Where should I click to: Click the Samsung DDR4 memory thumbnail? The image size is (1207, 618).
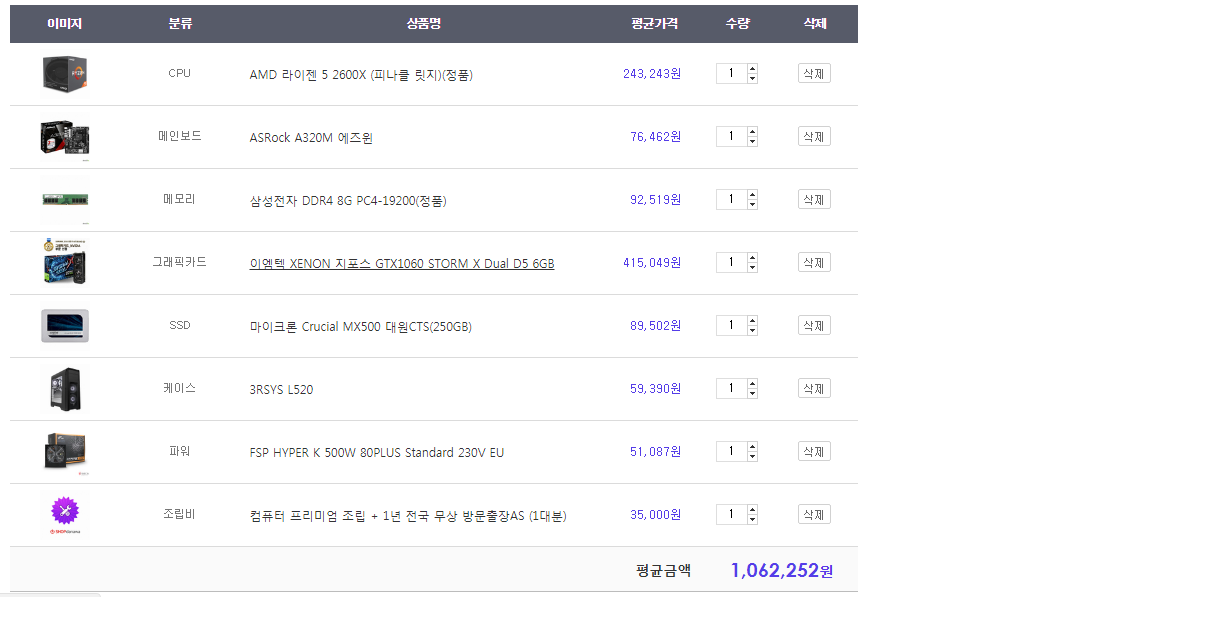(x=65, y=200)
